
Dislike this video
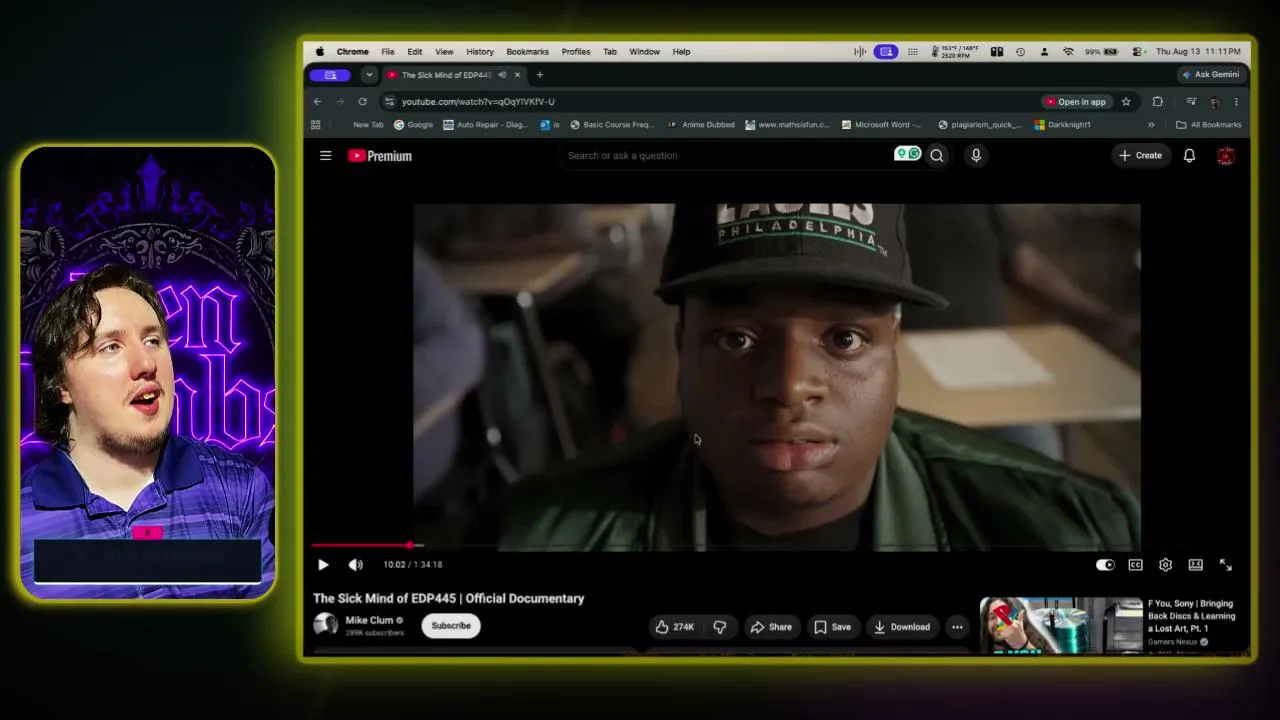tap(720, 627)
